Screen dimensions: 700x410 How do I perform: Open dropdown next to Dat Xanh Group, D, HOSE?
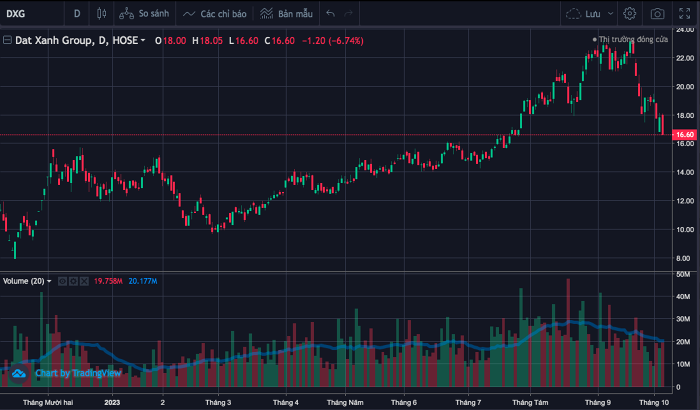pyautogui.click(x=143, y=41)
